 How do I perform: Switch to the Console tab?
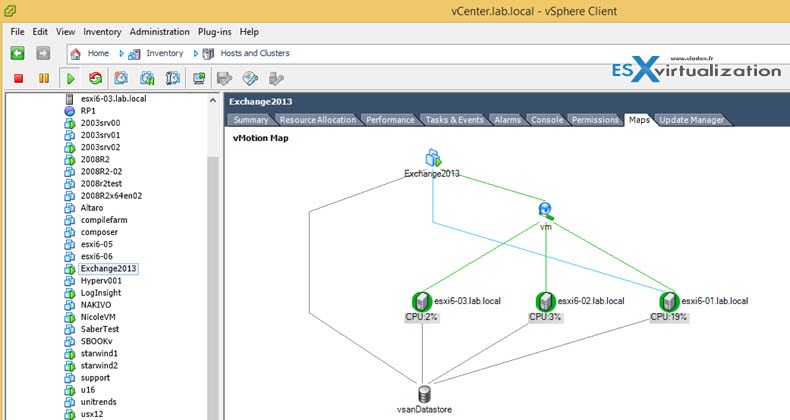[x=547, y=120]
